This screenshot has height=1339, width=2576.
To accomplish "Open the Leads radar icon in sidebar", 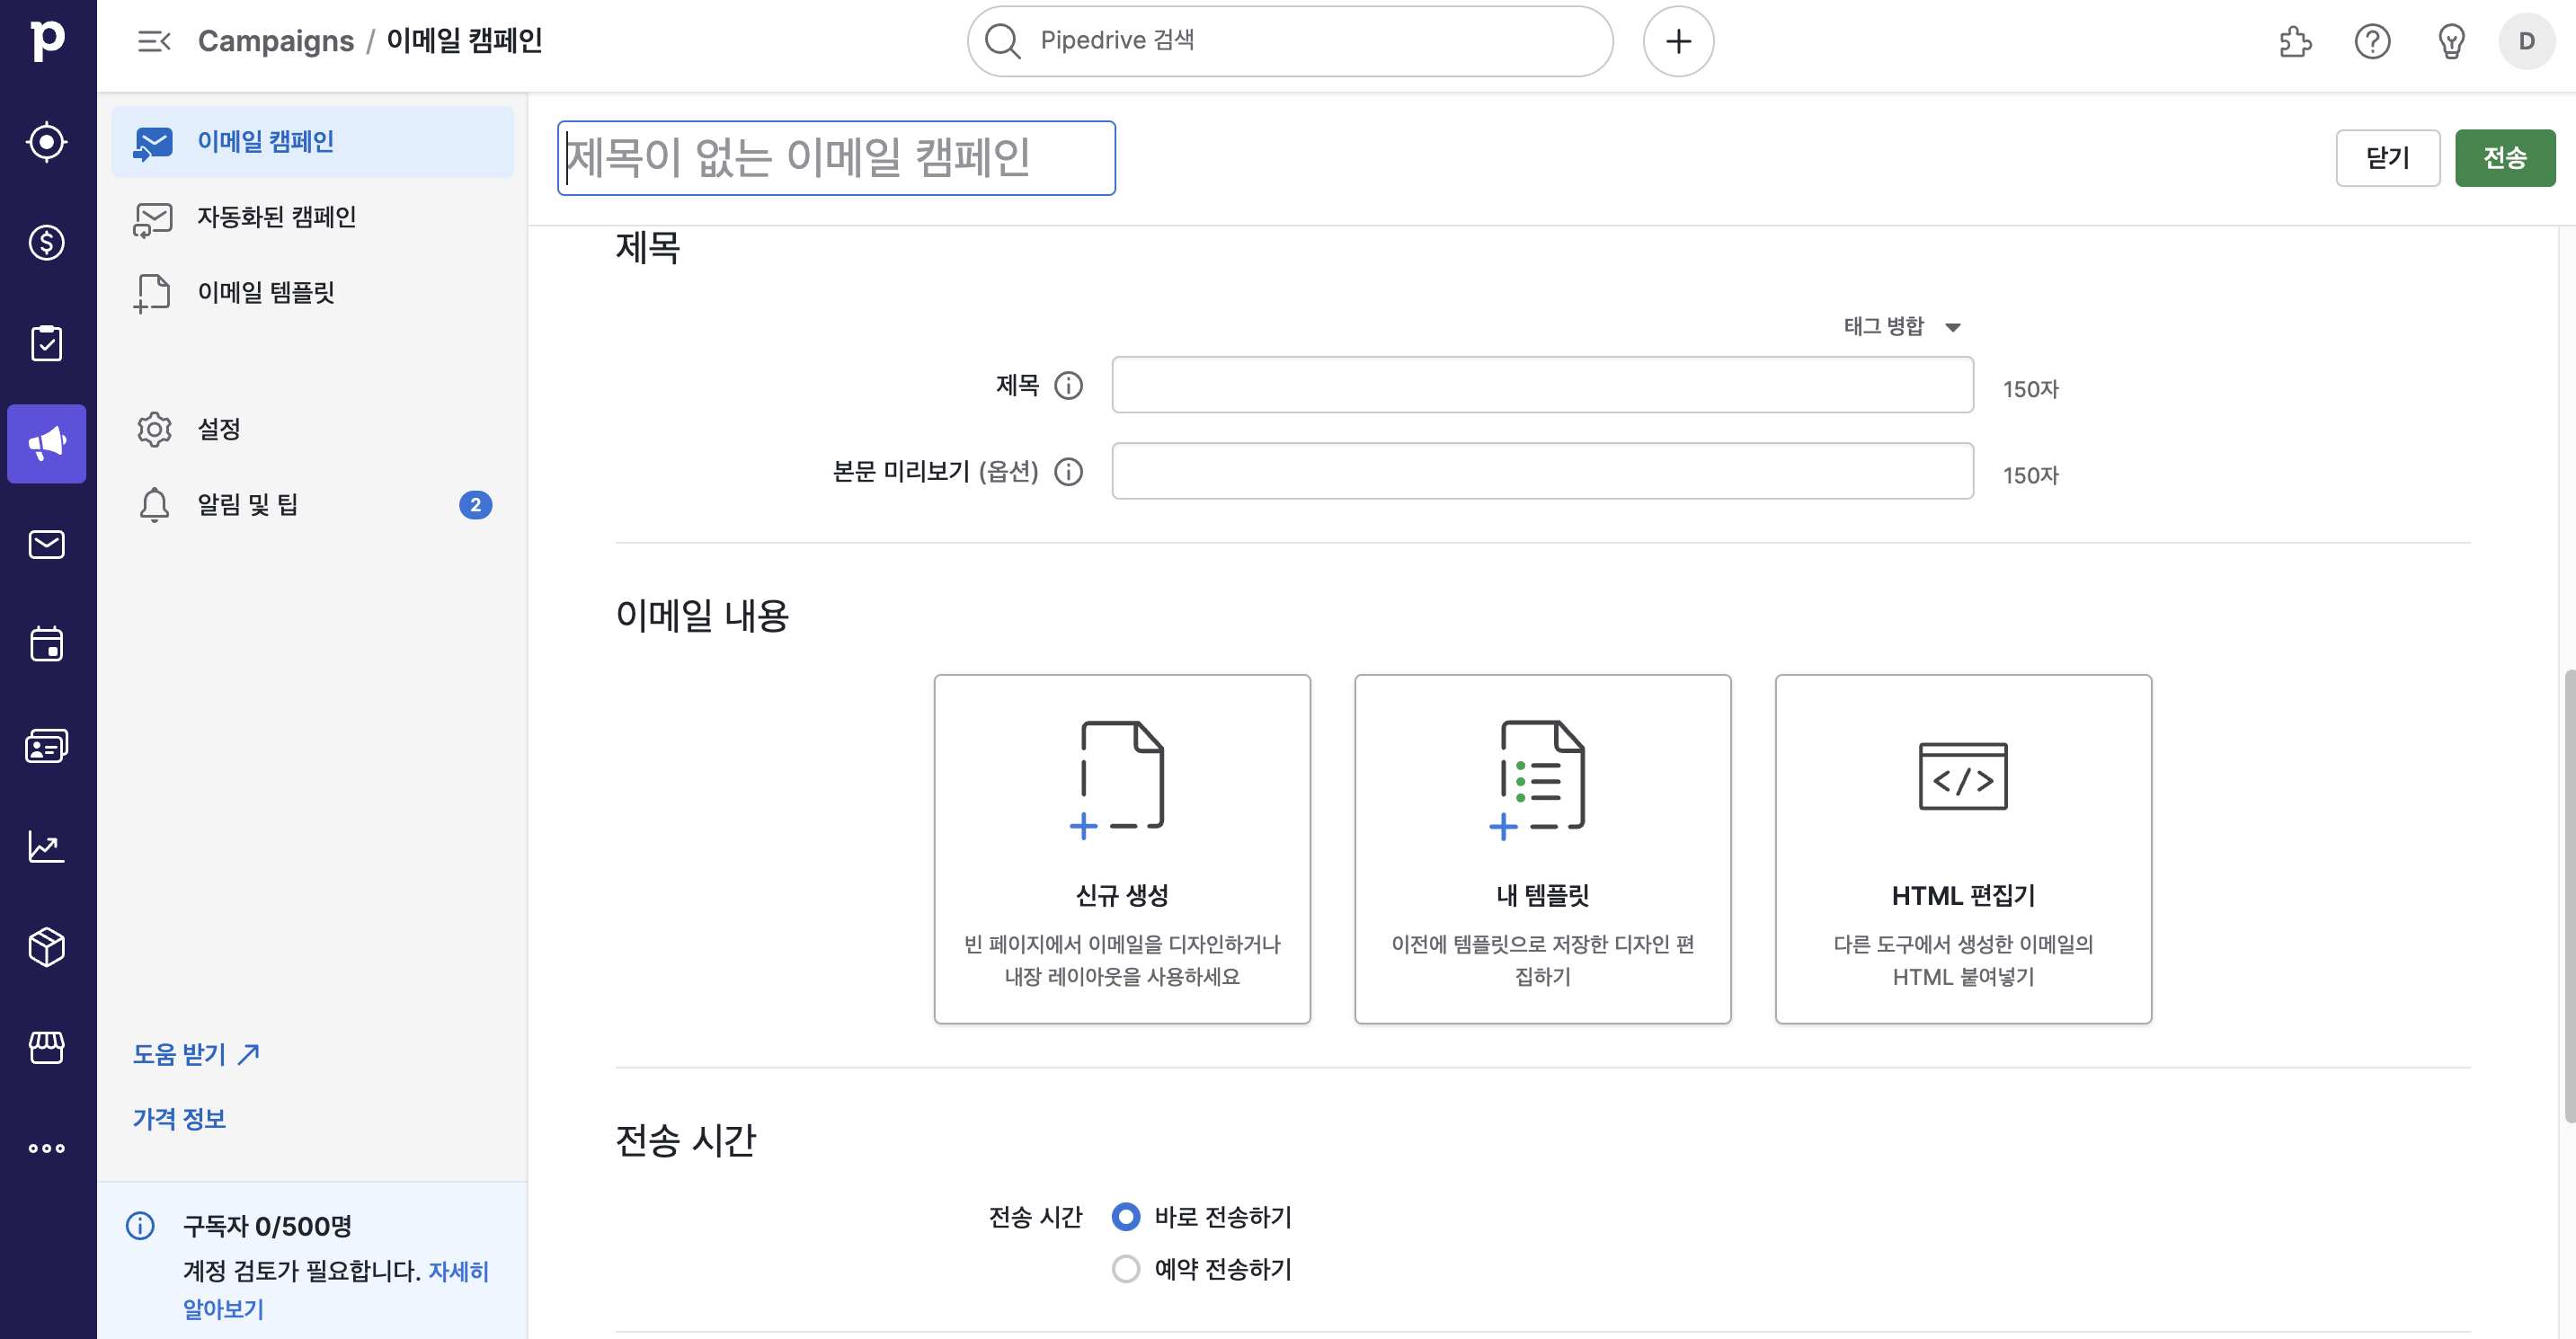I will pyautogui.click(x=46, y=141).
